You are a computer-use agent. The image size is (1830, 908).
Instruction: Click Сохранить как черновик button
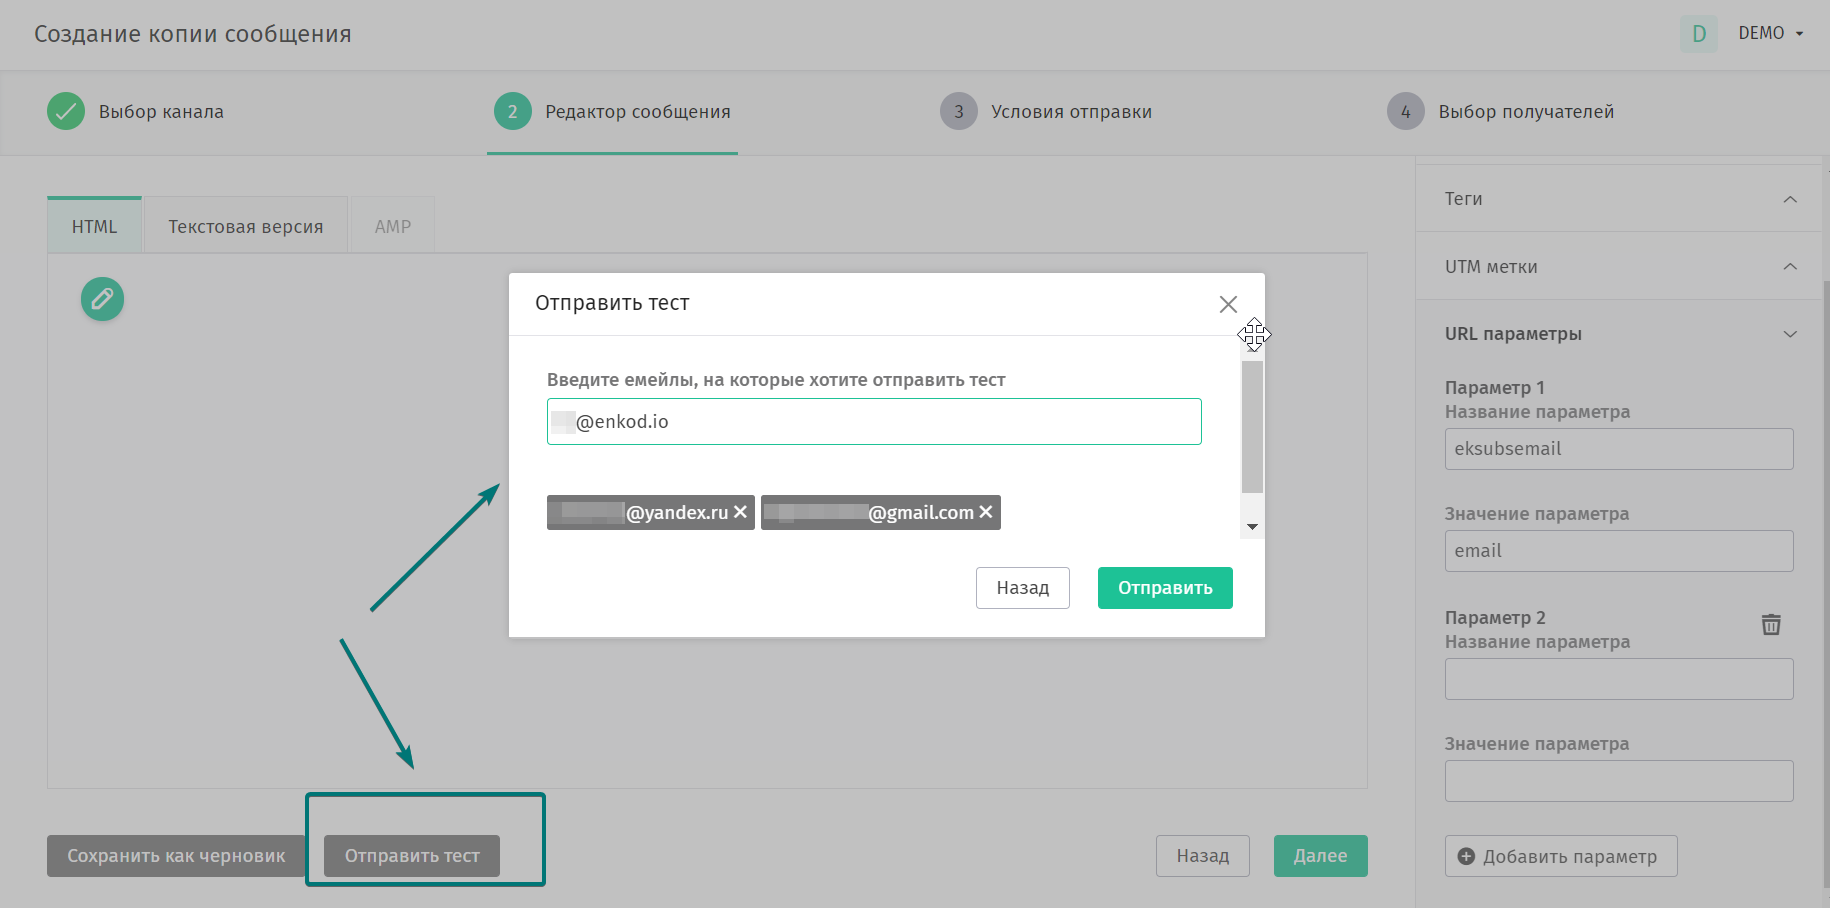(x=176, y=856)
